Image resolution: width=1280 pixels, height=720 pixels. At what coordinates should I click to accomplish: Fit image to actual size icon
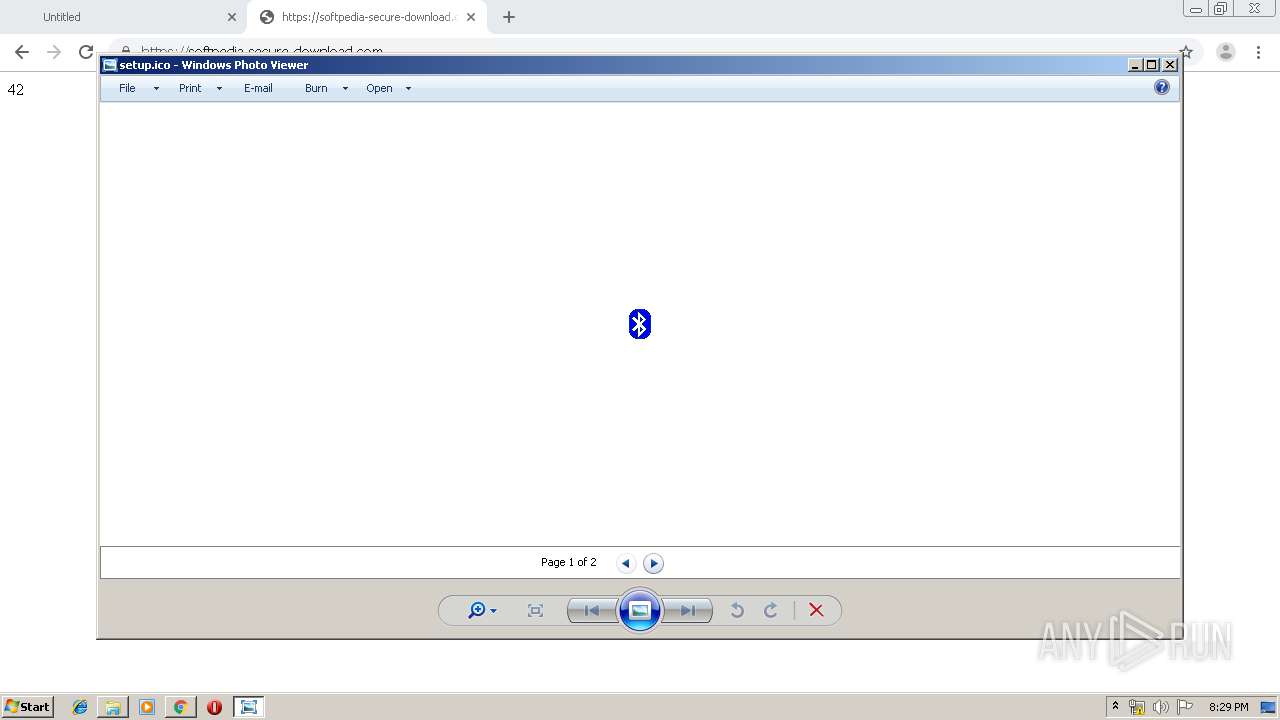[535, 610]
